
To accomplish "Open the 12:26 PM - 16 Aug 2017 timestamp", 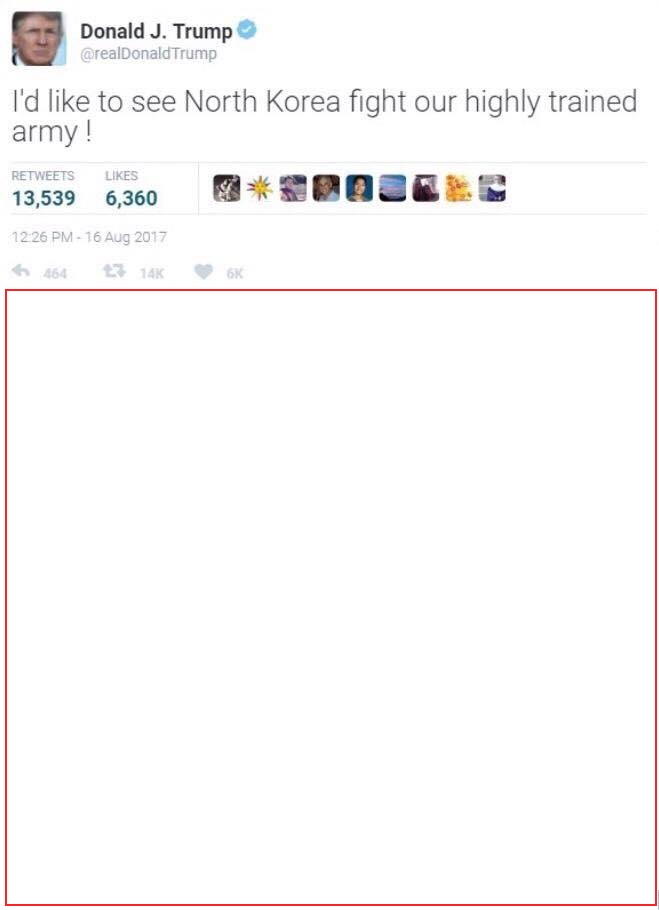I will pos(89,237).
